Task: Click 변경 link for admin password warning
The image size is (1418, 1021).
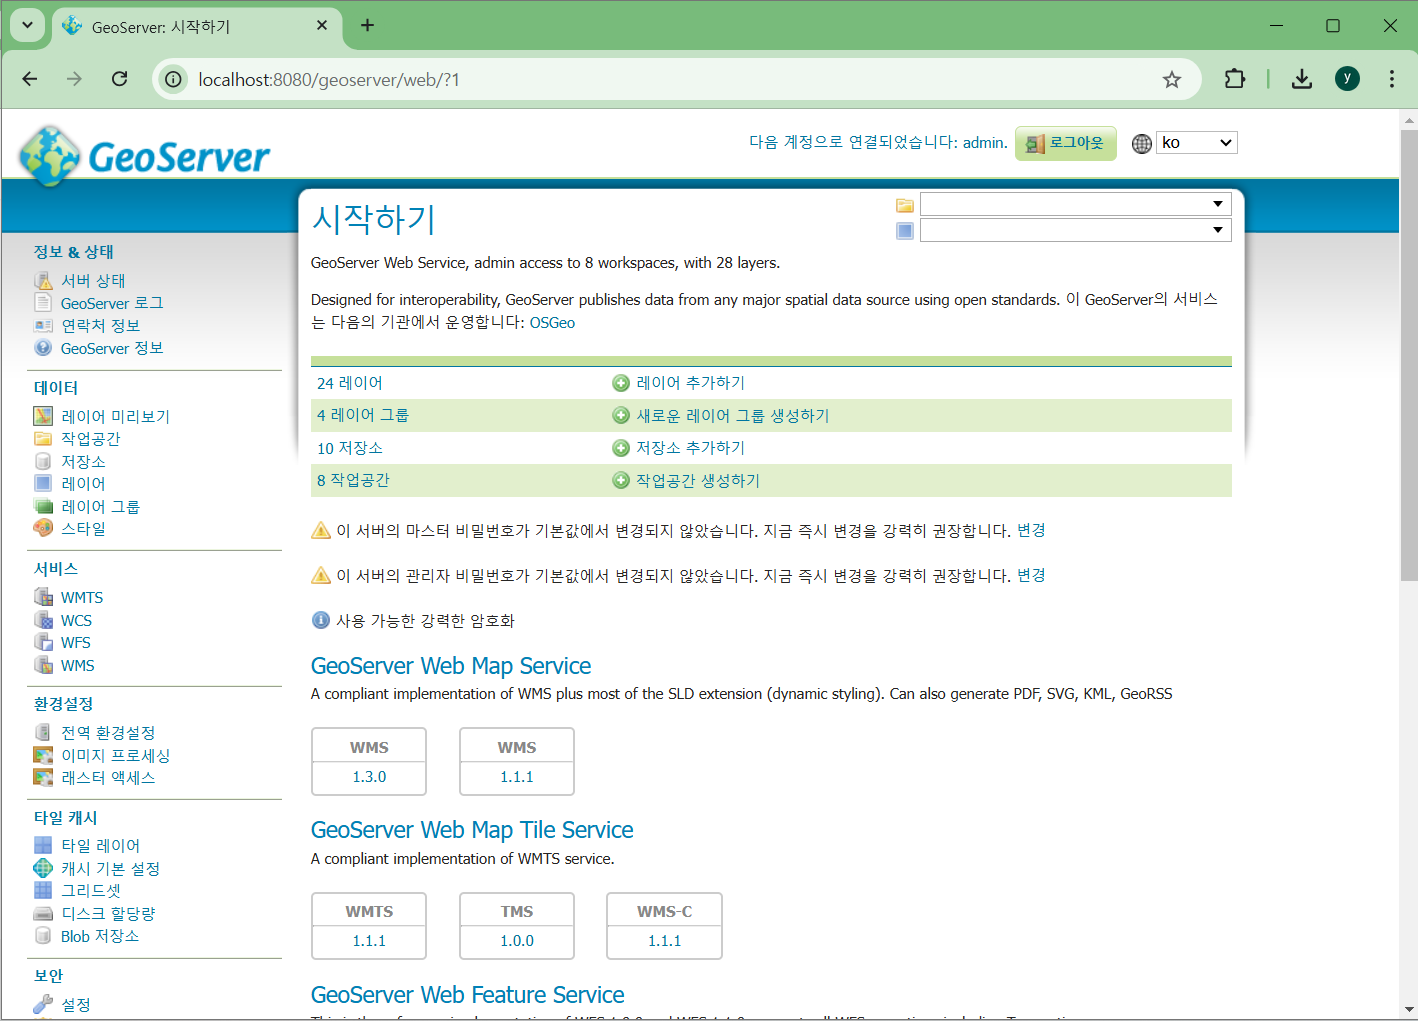Action: point(1031,575)
